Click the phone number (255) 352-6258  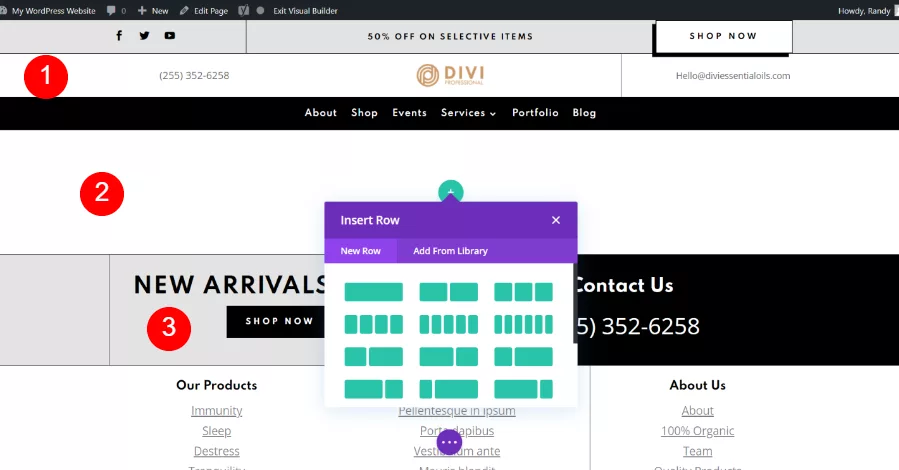point(194,76)
